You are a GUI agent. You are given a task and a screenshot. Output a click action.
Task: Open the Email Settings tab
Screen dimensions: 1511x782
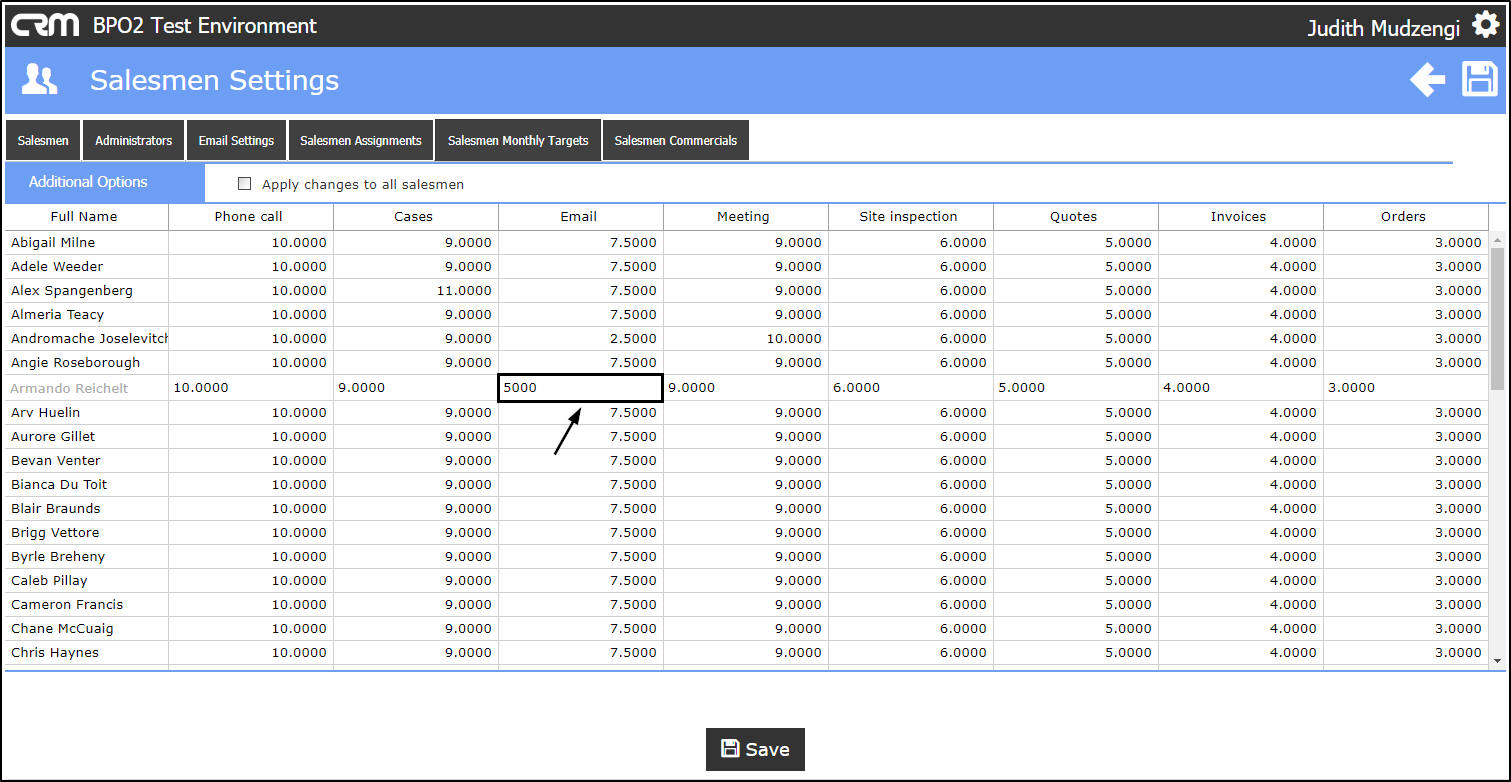[x=236, y=141]
